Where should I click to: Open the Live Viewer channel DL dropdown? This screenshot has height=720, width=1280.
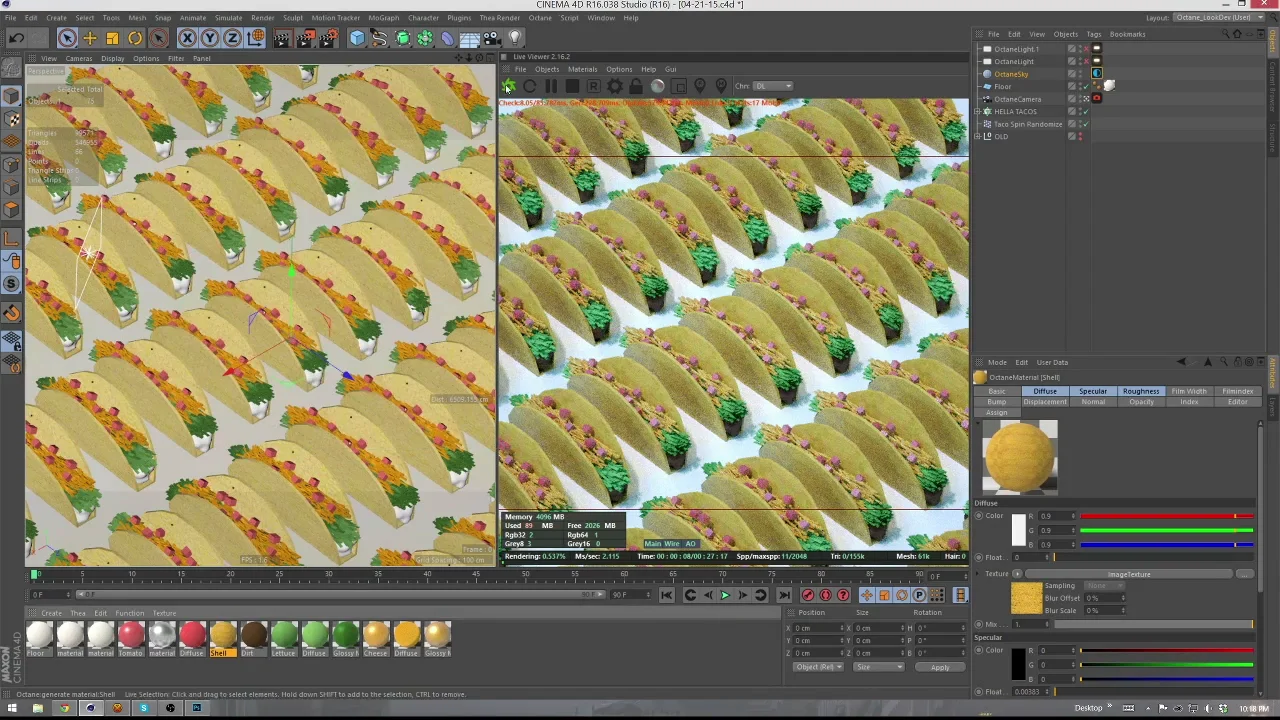click(772, 86)
